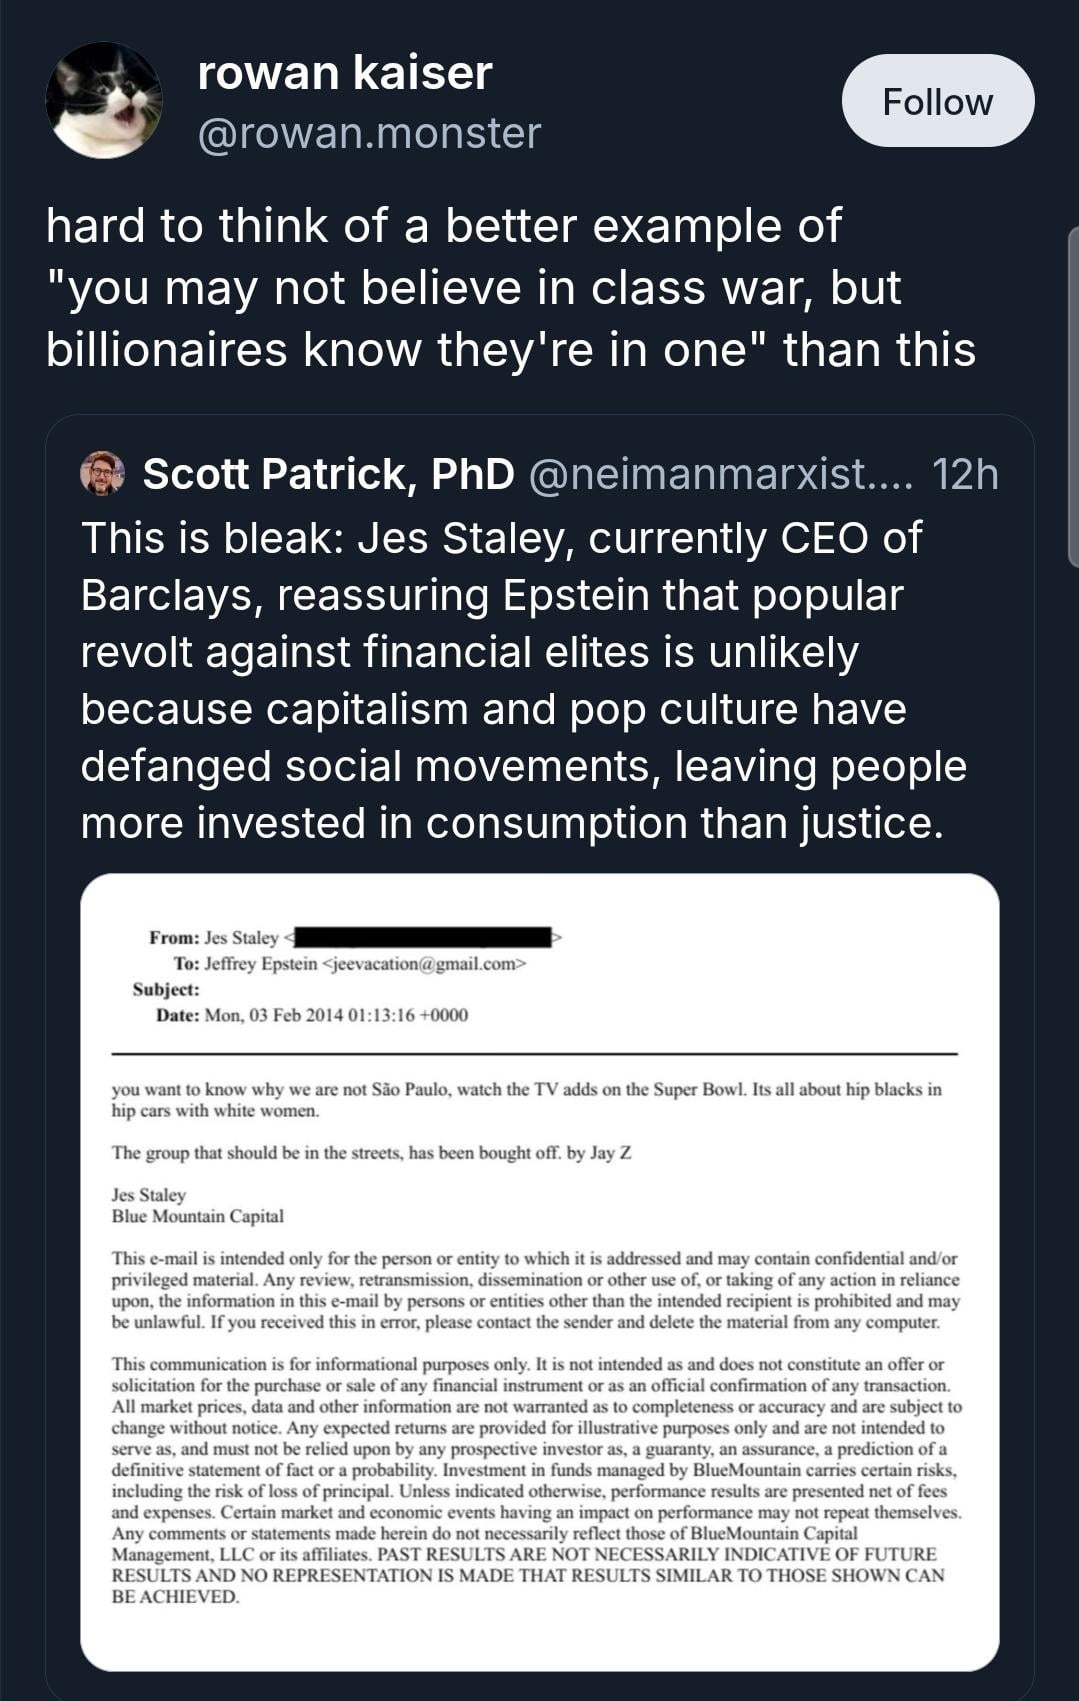Click the jeevacation@gmail.com address in the email
This screenshot has width=1079, height=1701.
pos(423,964)
